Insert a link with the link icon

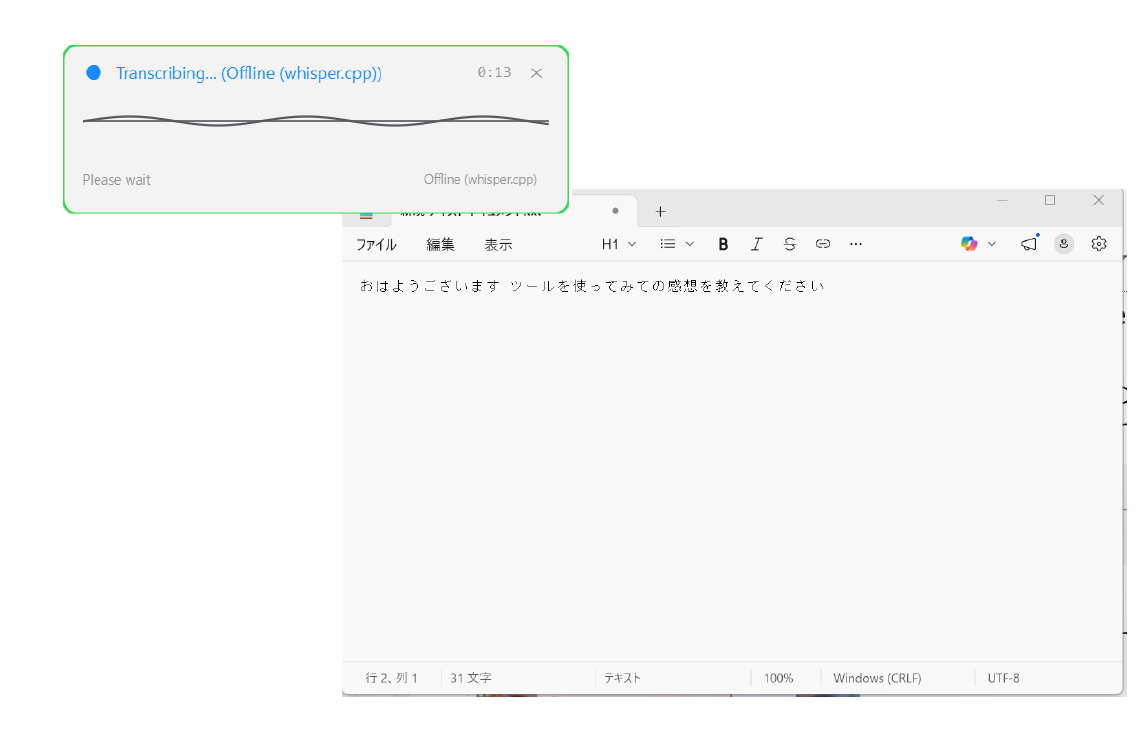coord(823,244)
